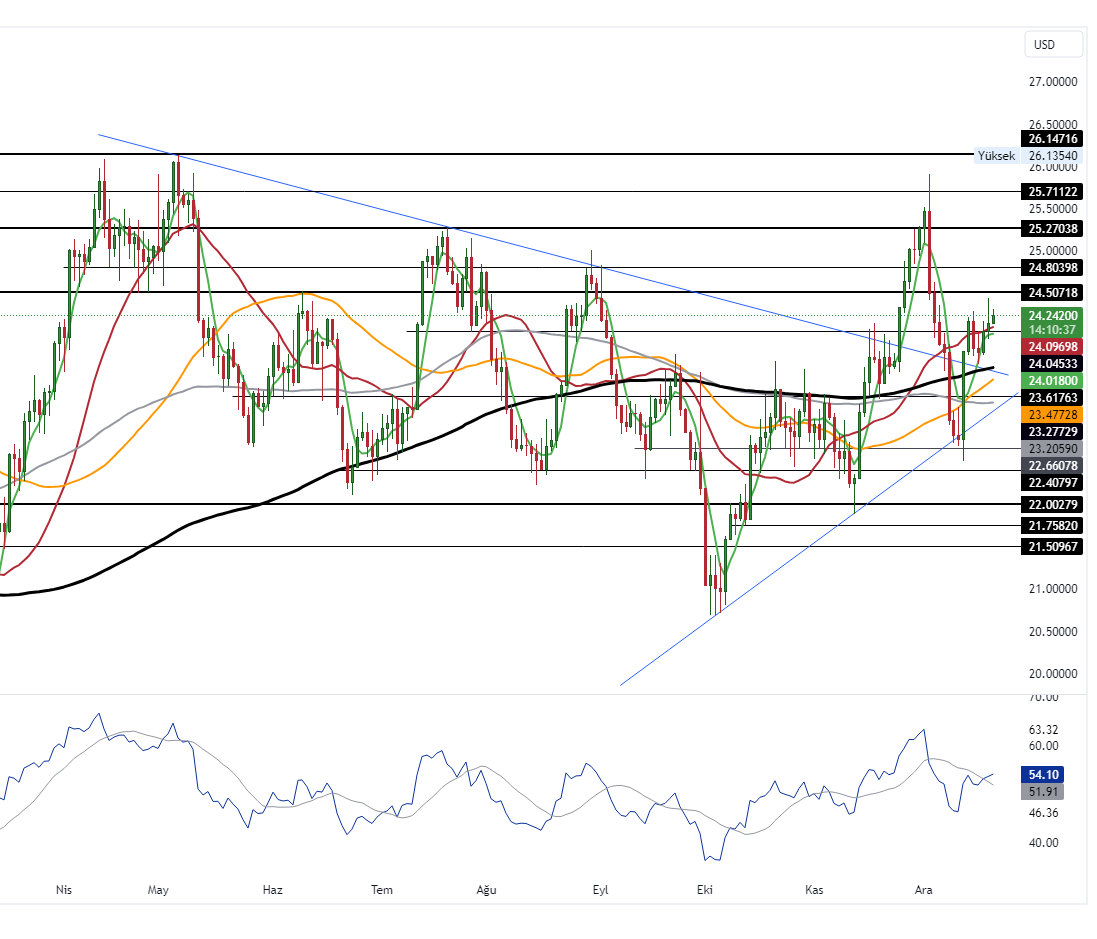Select the gray 51.91 RSI average label

click(1043, 792)
